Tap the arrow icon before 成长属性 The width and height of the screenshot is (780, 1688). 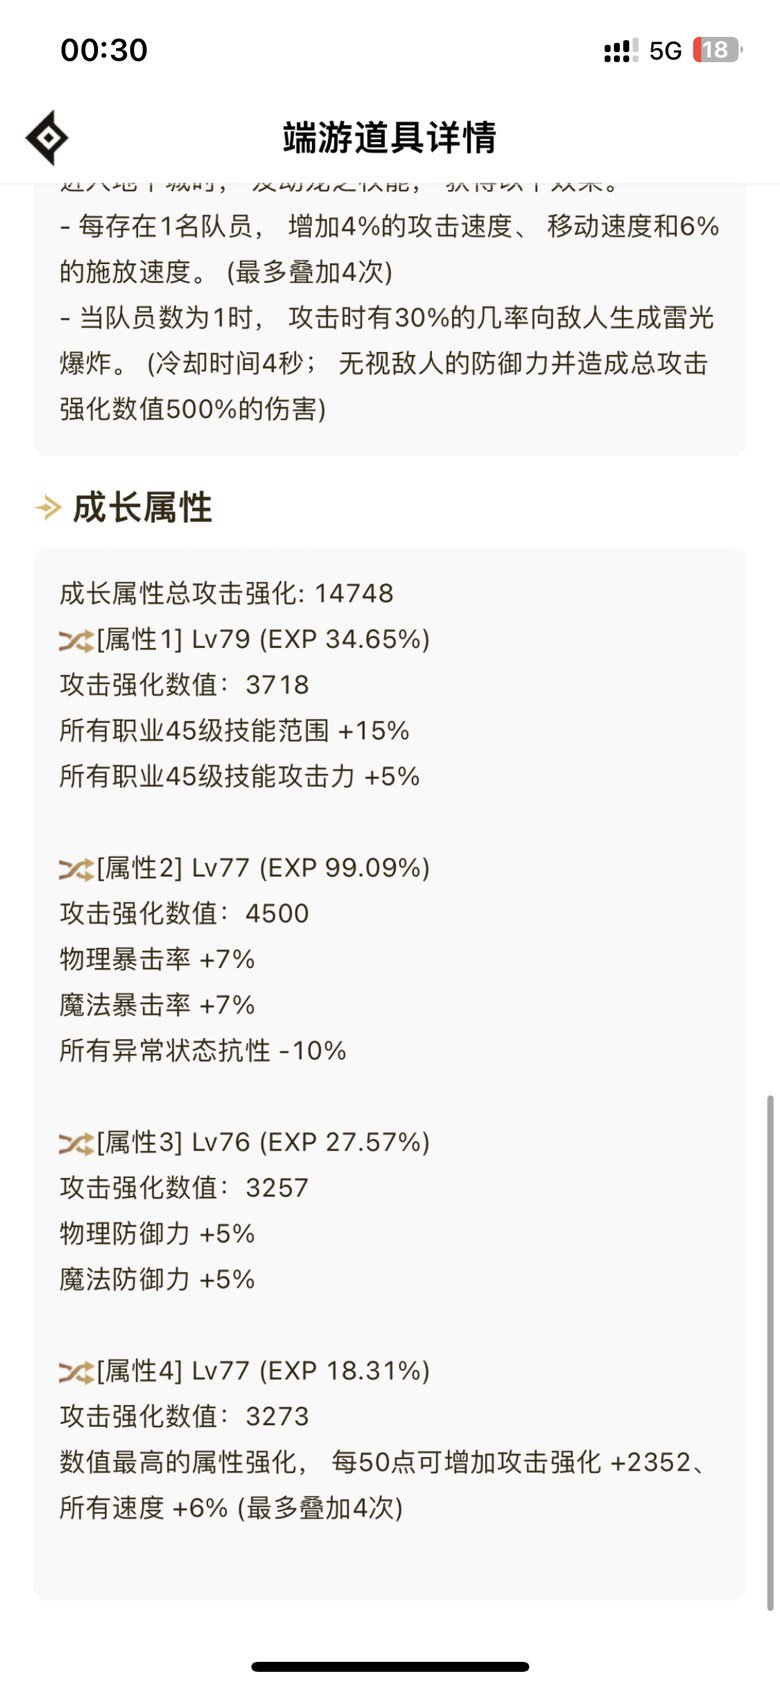click(x=48, y=508)
